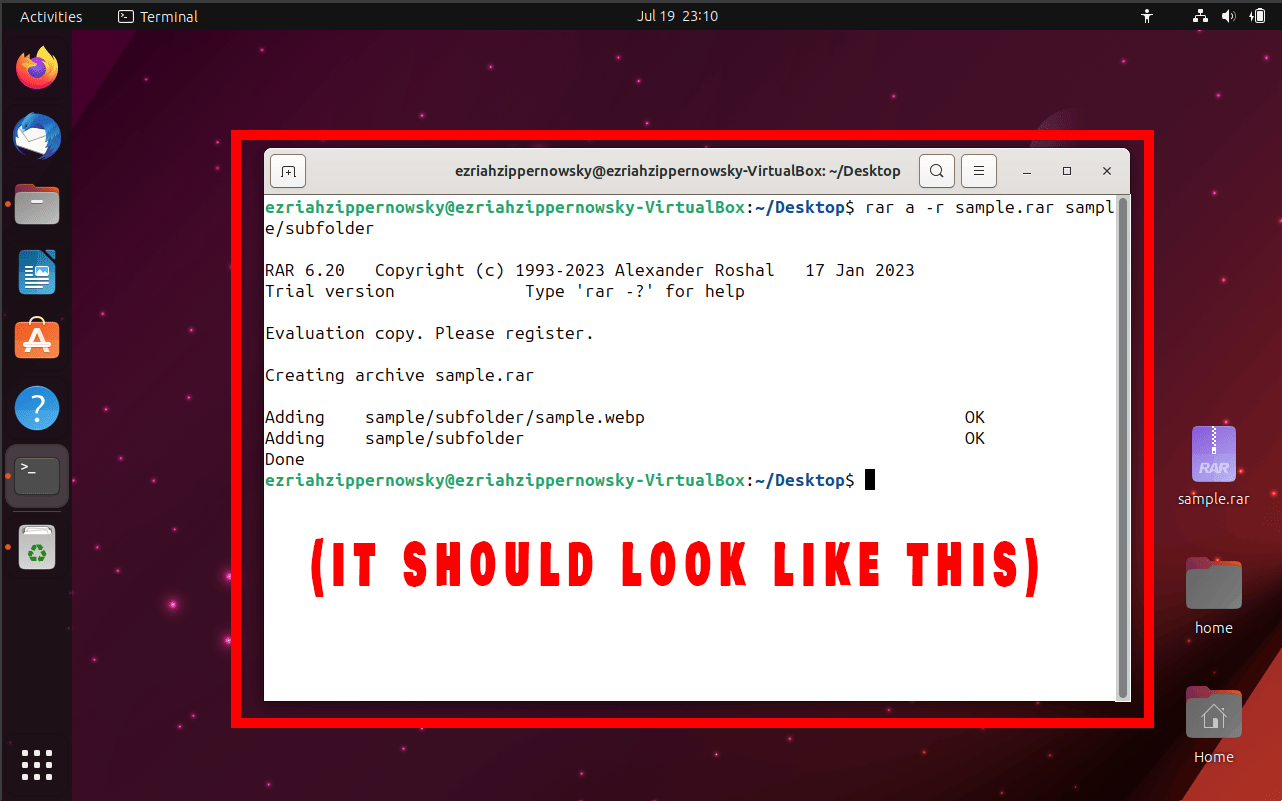Click the volume control in the top bar
This screenshot has height=801, width=1282.
tap(1228, 16)
